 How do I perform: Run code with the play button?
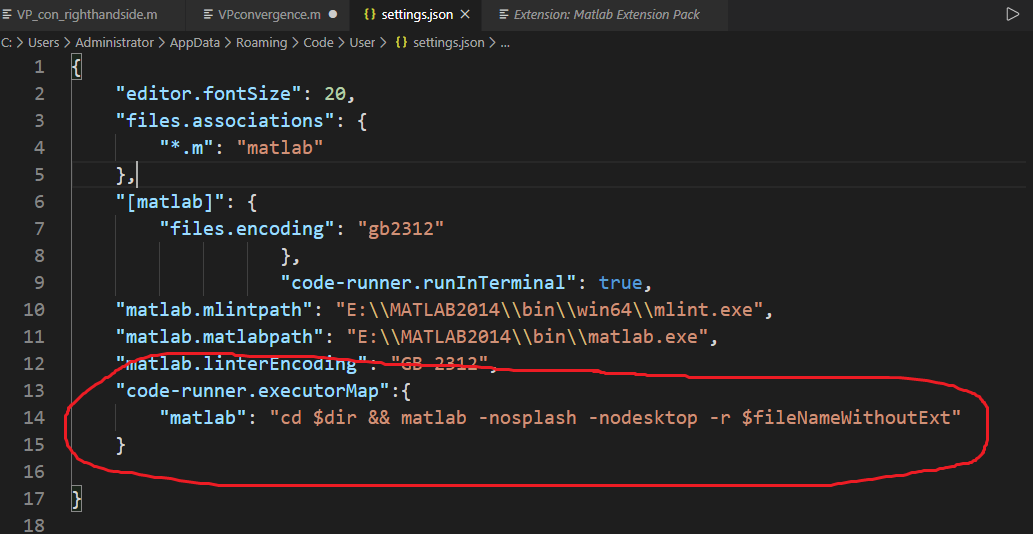coord(1013,14)
